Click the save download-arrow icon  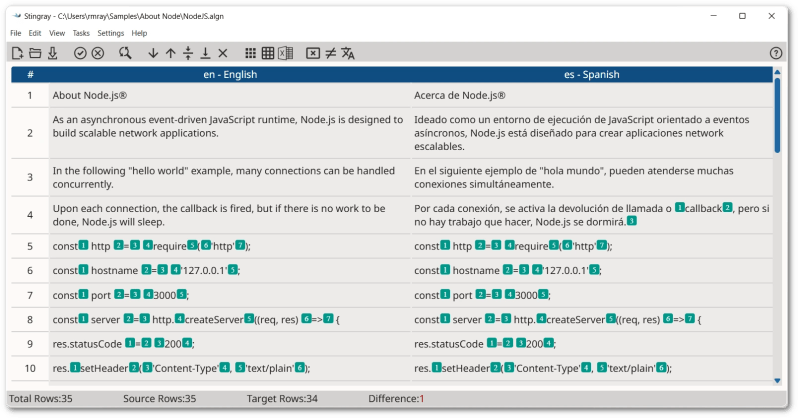point(52,53)
